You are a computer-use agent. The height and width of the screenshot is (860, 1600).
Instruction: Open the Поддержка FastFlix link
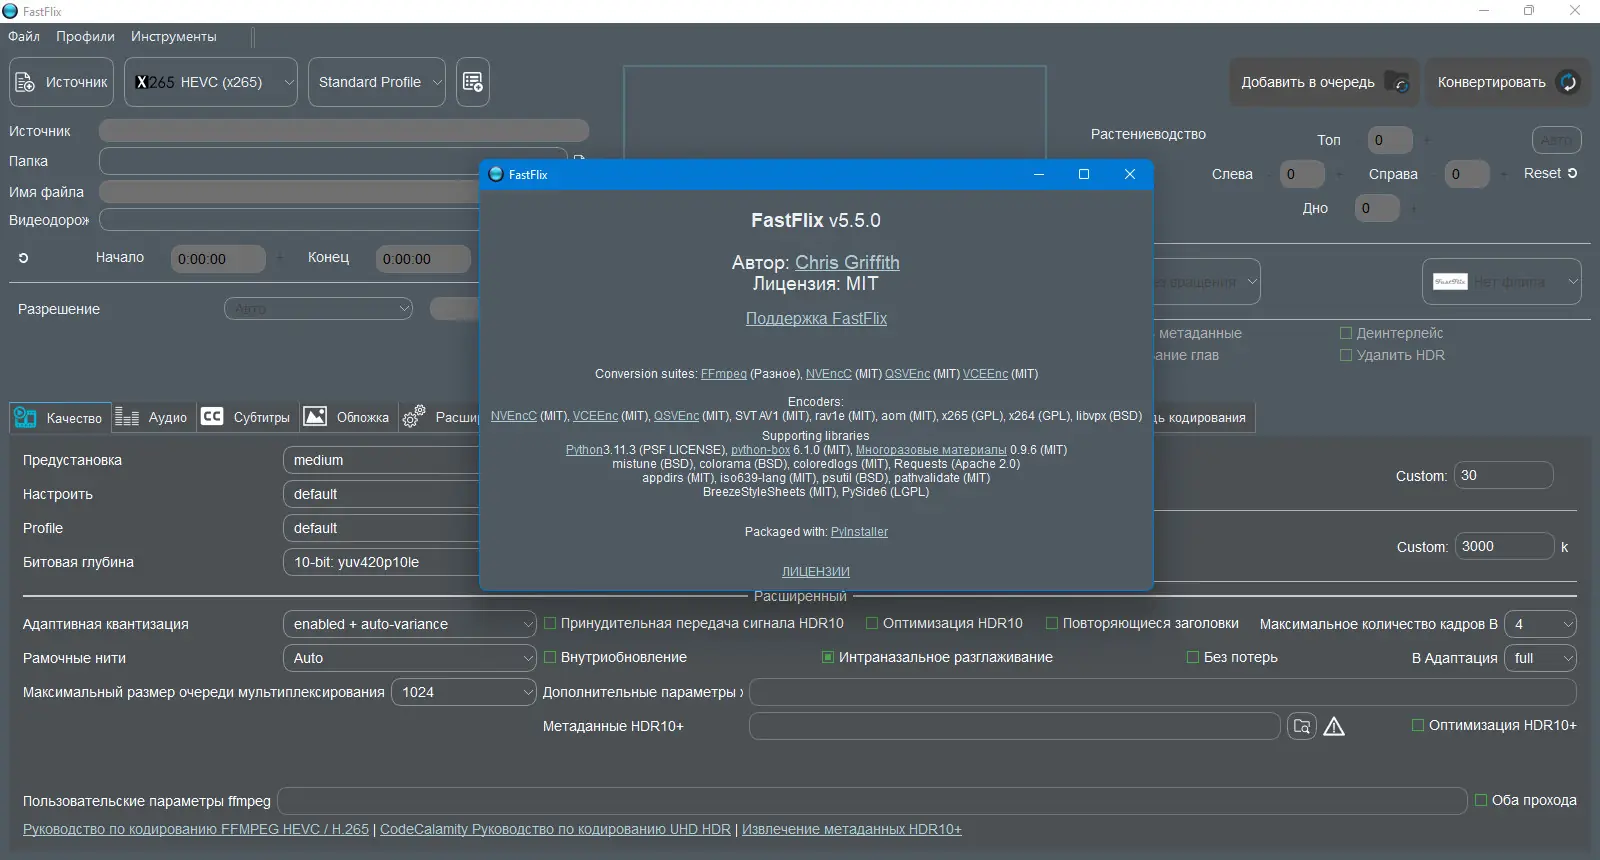(x=816, y=318)
